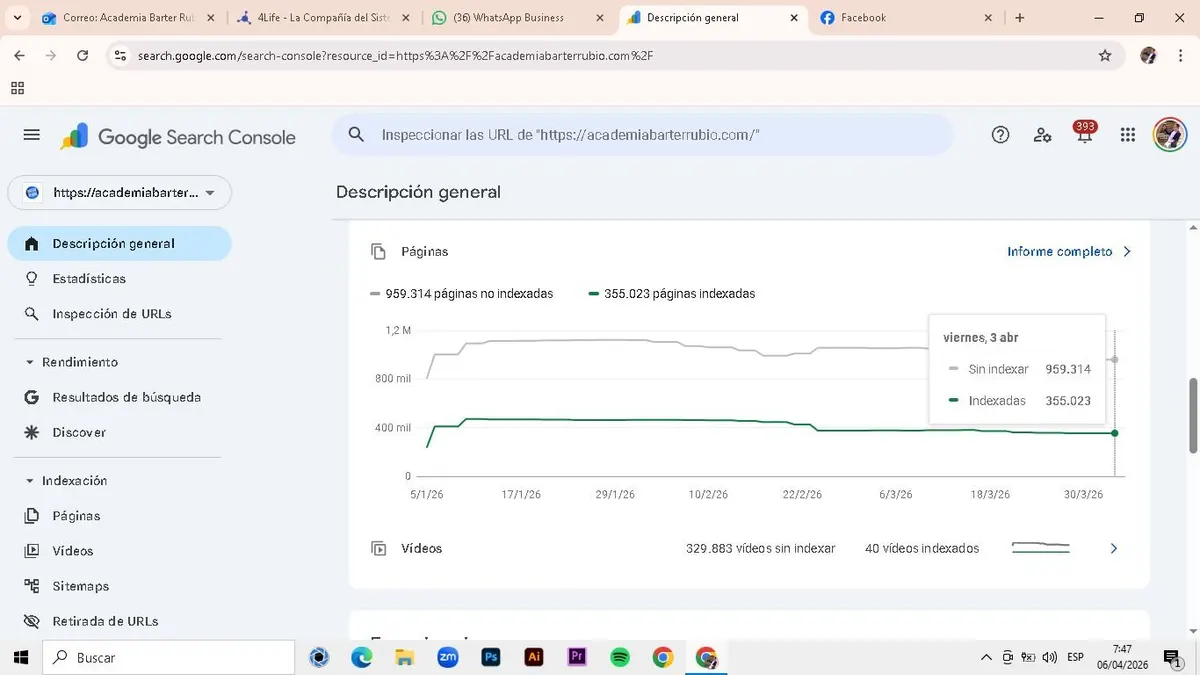The width and height of the screenshot is (1200, 675).
Task: Click the address bar URL
Action: 396,56
